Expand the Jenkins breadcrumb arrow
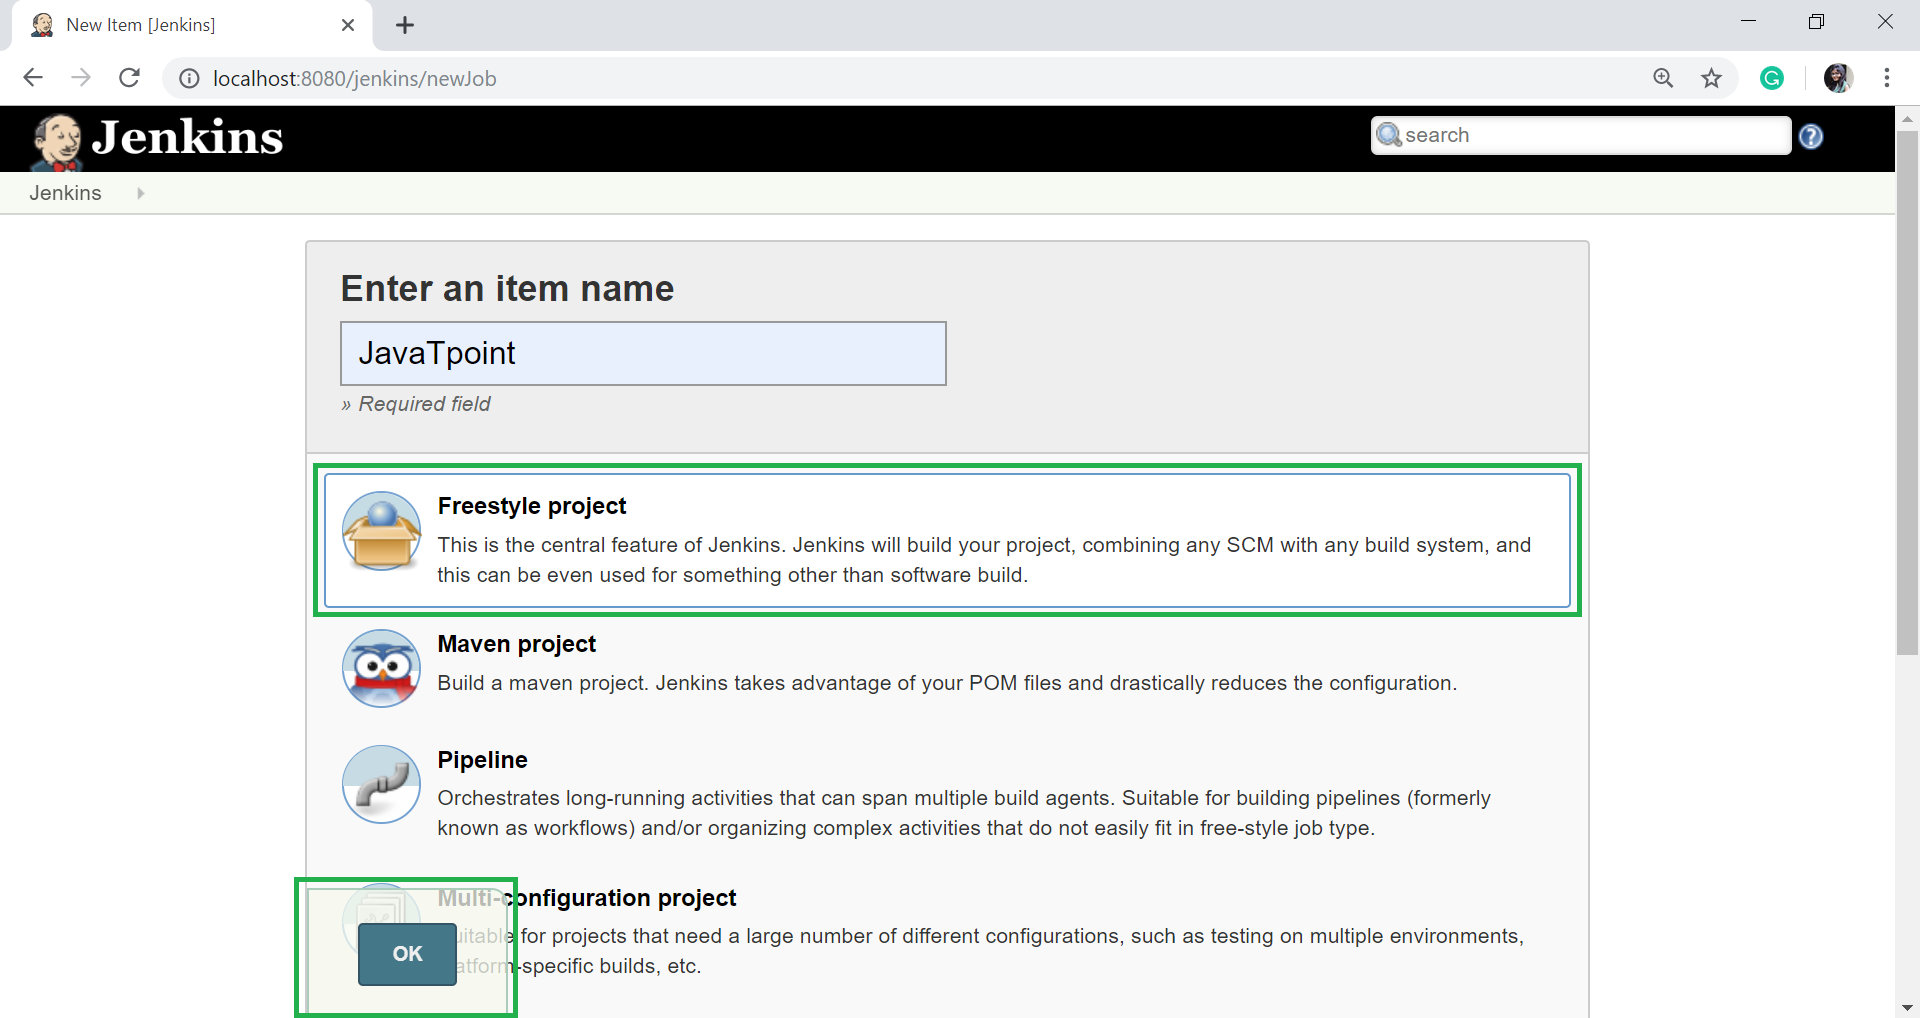 click(x=140, y=193)
